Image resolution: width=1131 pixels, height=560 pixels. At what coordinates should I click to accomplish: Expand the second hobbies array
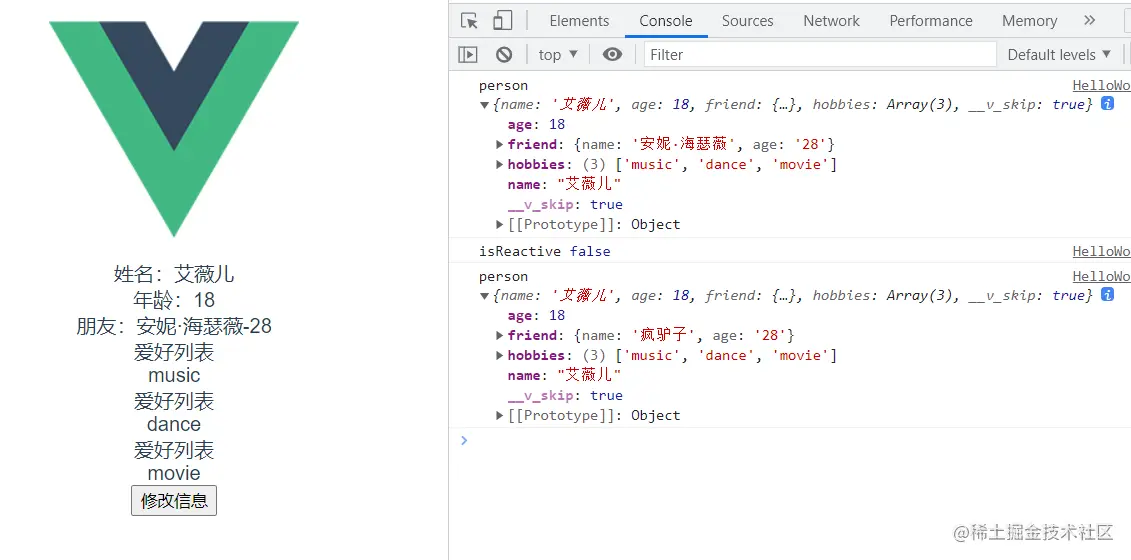(499, 355)
